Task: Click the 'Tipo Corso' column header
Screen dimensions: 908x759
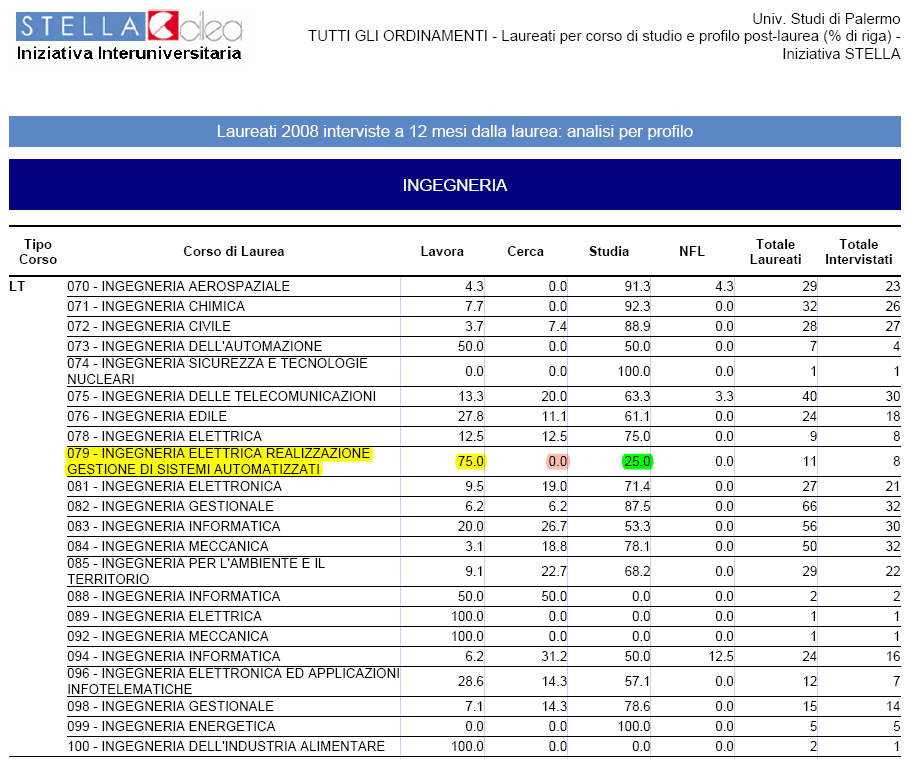Action: pos(38,252)
